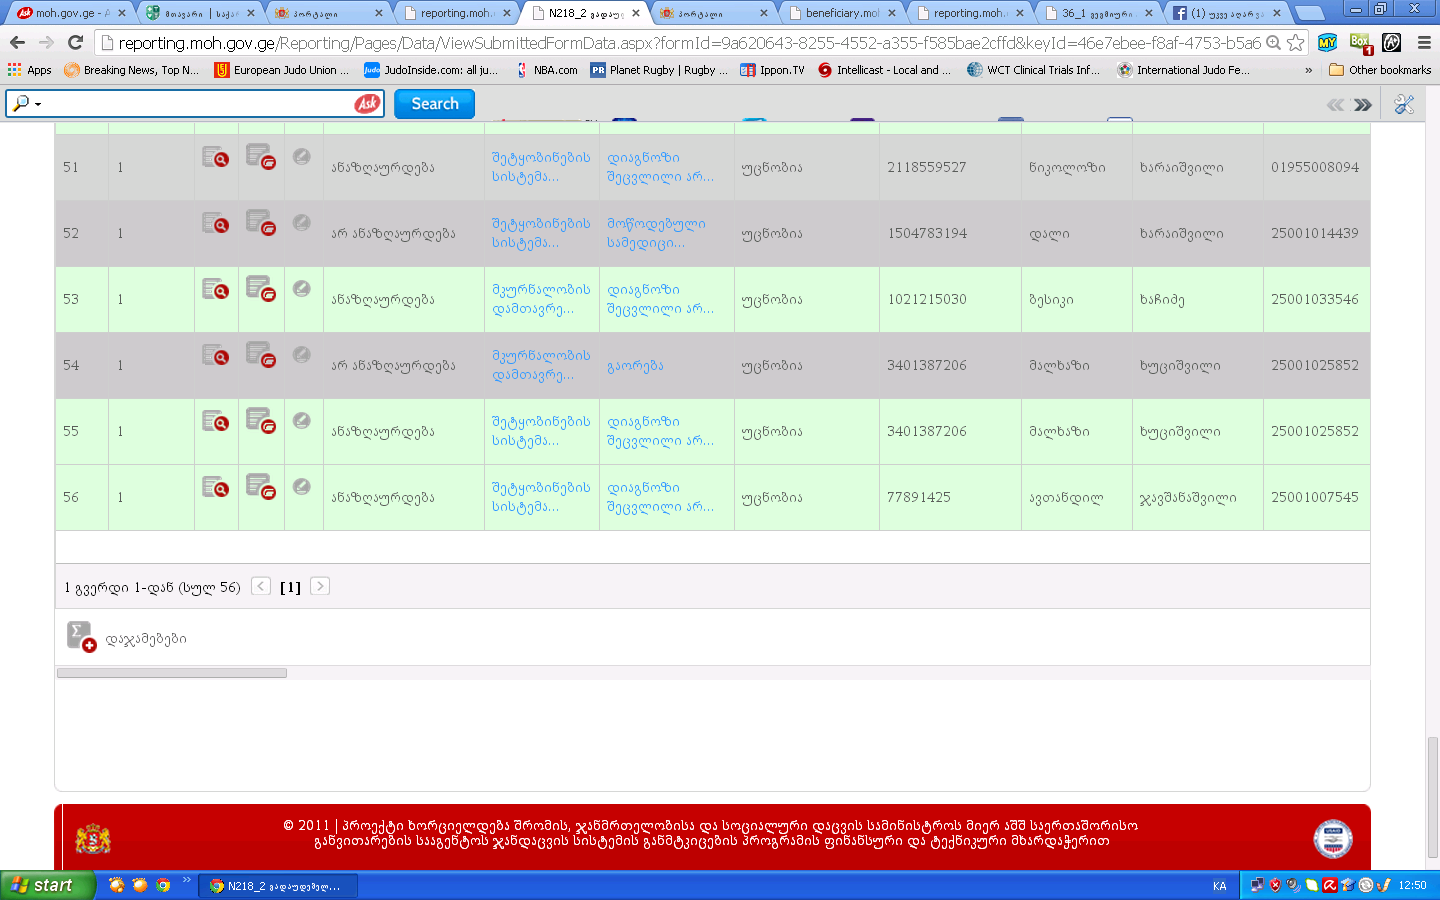
Task: Open the Chrome hamburger menu
Action: click(x=1424, y=42)
